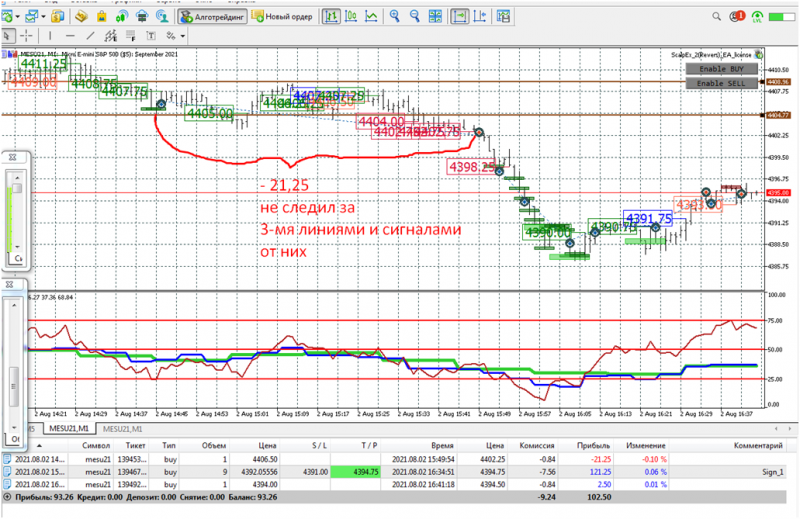
Task: Click the Новый ордер button
Action: [282, 17]
